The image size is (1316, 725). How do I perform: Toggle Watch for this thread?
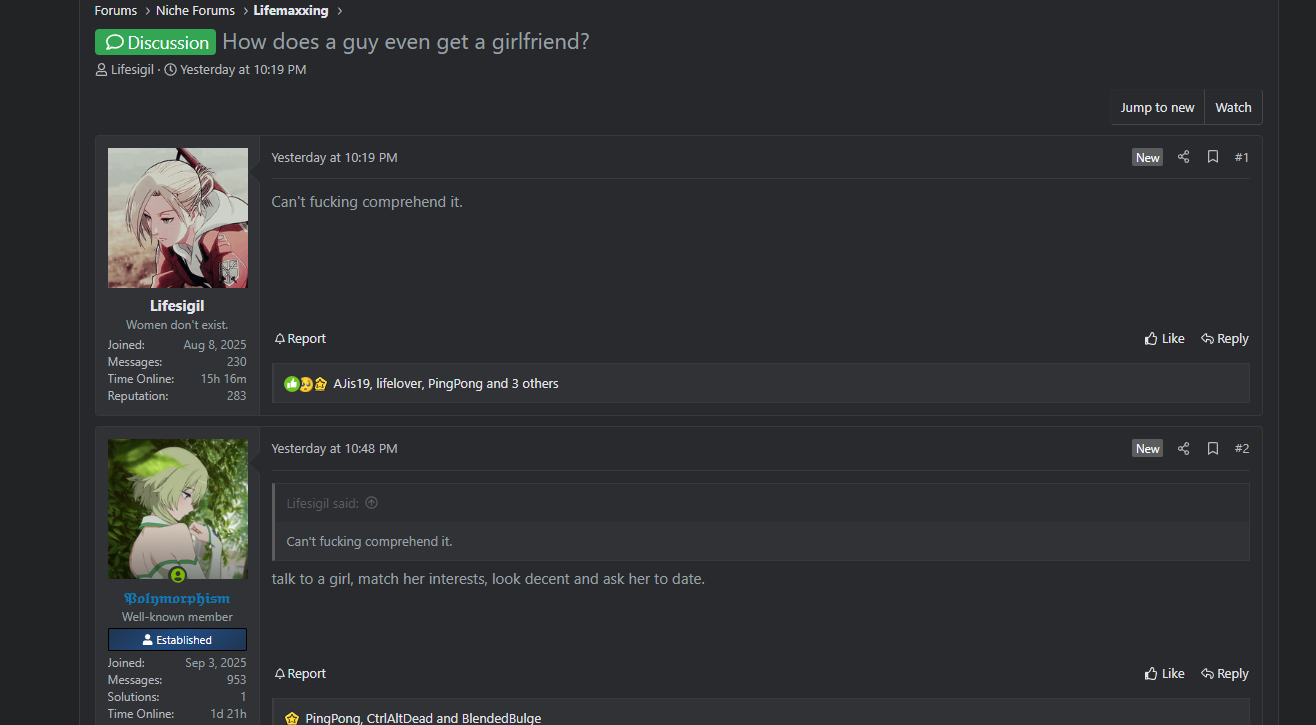pyautogui.click(x=1233, y=107)
